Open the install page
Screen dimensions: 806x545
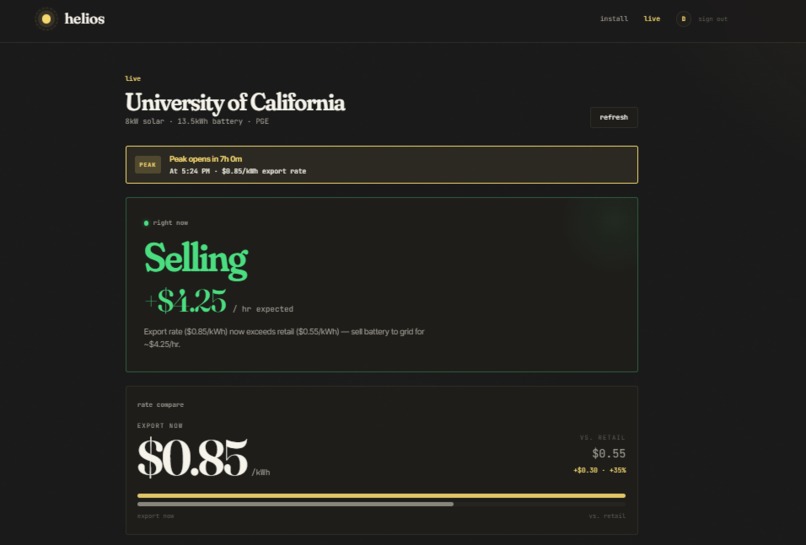click(614, 19)
